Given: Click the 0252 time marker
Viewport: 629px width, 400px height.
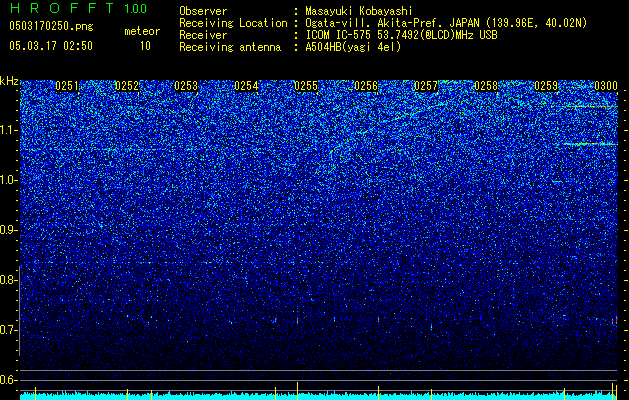Looking at the screenshot, I should coord(127,86).
